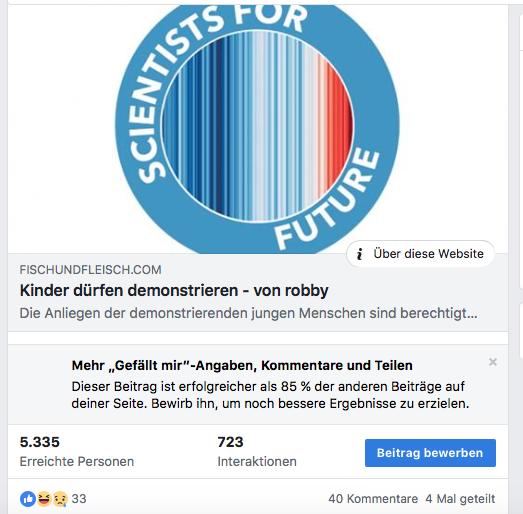Click the Beitrag bewerben button

(x=430, y=453)
